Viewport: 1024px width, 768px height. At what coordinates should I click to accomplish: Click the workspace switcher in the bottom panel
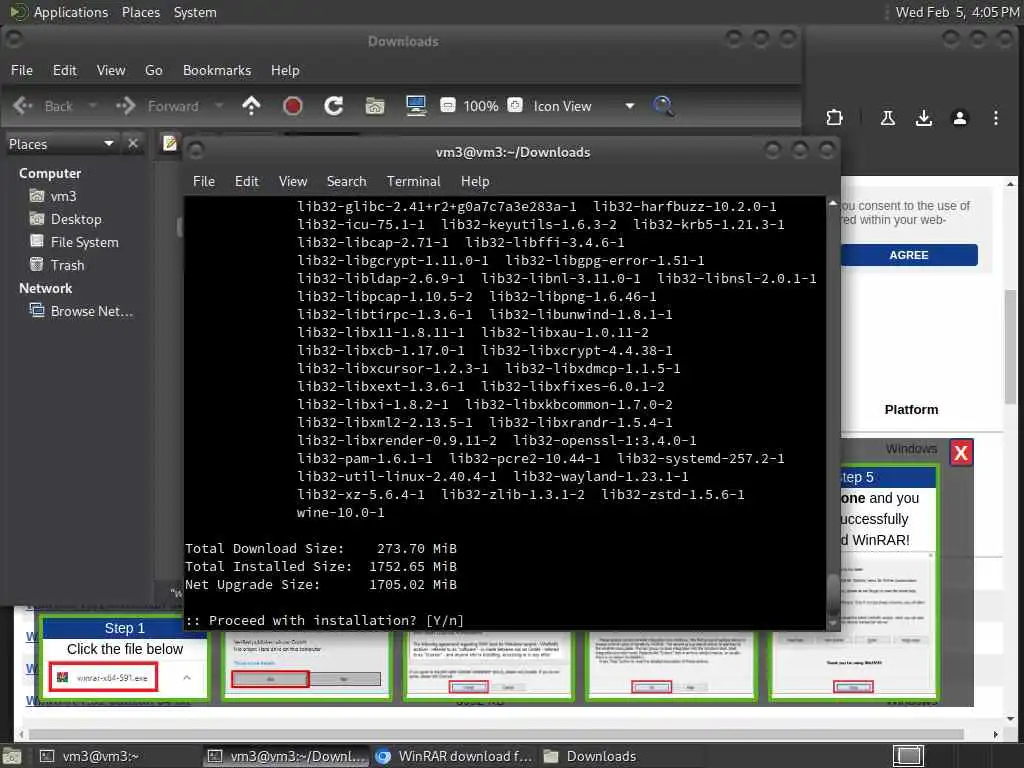tap(908, 756)
